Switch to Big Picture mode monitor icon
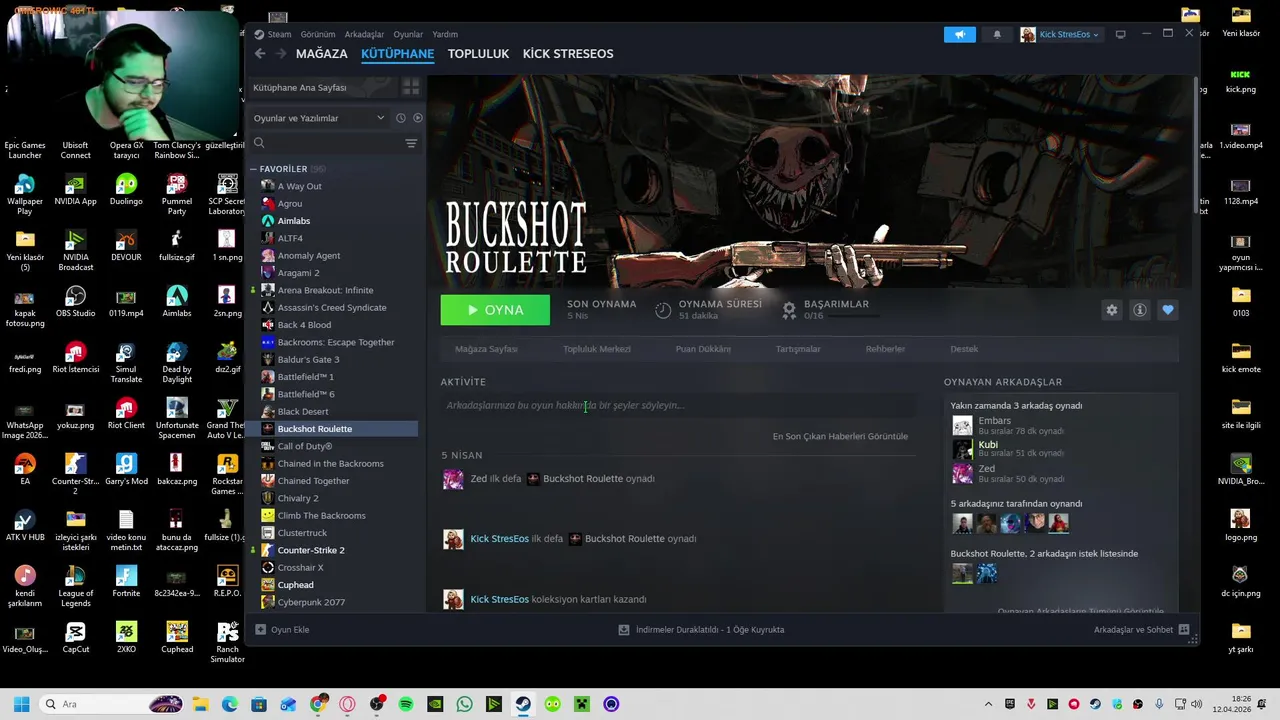Viewport: 1280px width, 720px height. click(x=1120, y=34)
